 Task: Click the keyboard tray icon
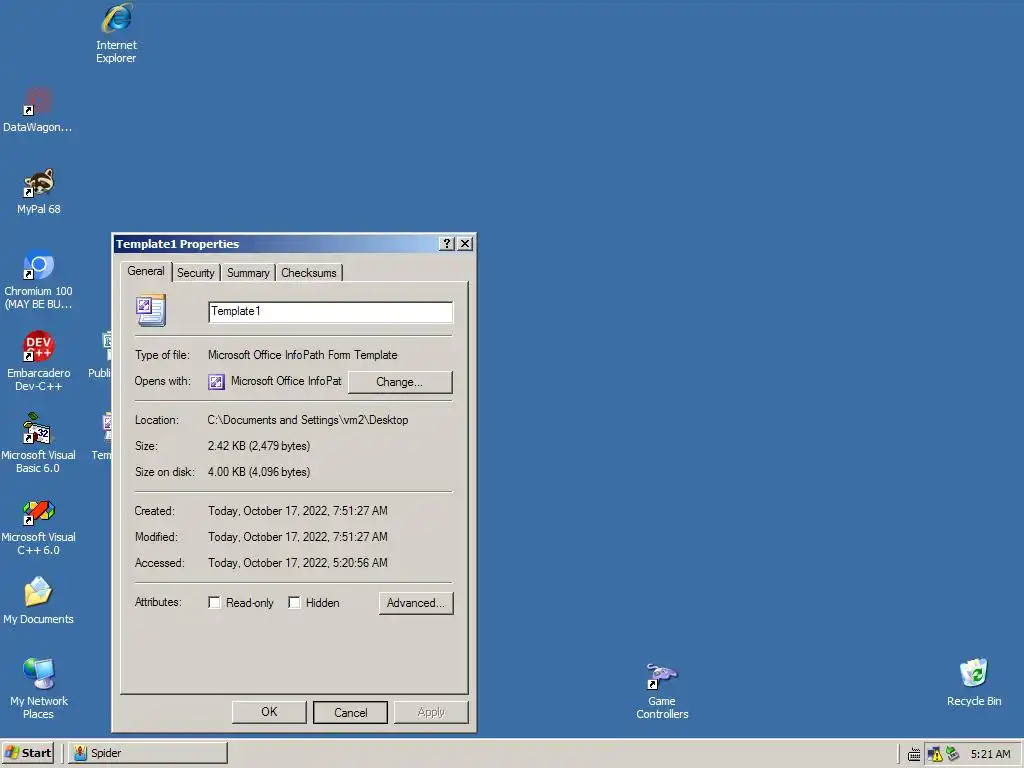[914, 754]
